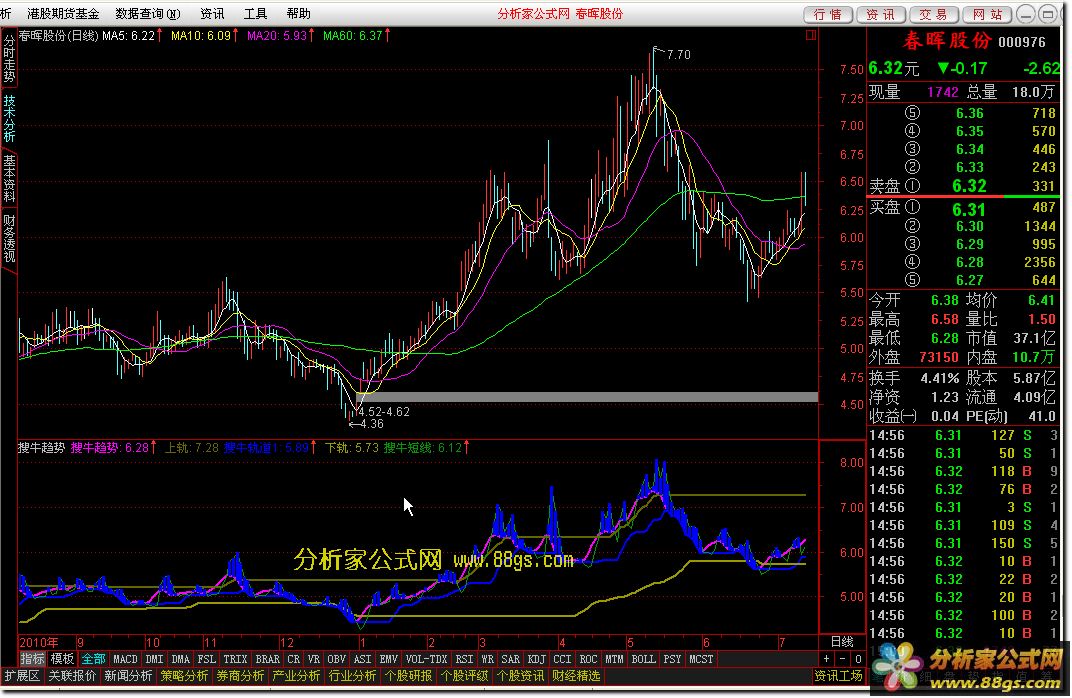Apply the VOL-TDX indicator

(427, 659)
